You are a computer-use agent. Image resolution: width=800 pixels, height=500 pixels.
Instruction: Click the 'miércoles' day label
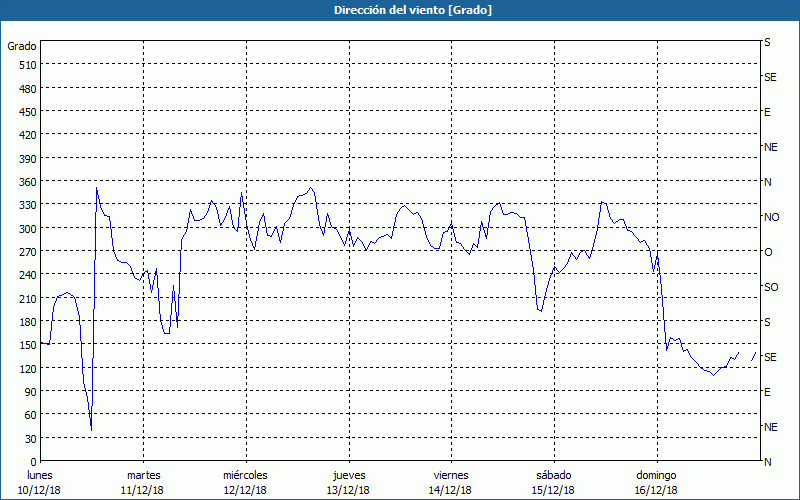pyautogui.click(x=245, y=476)
